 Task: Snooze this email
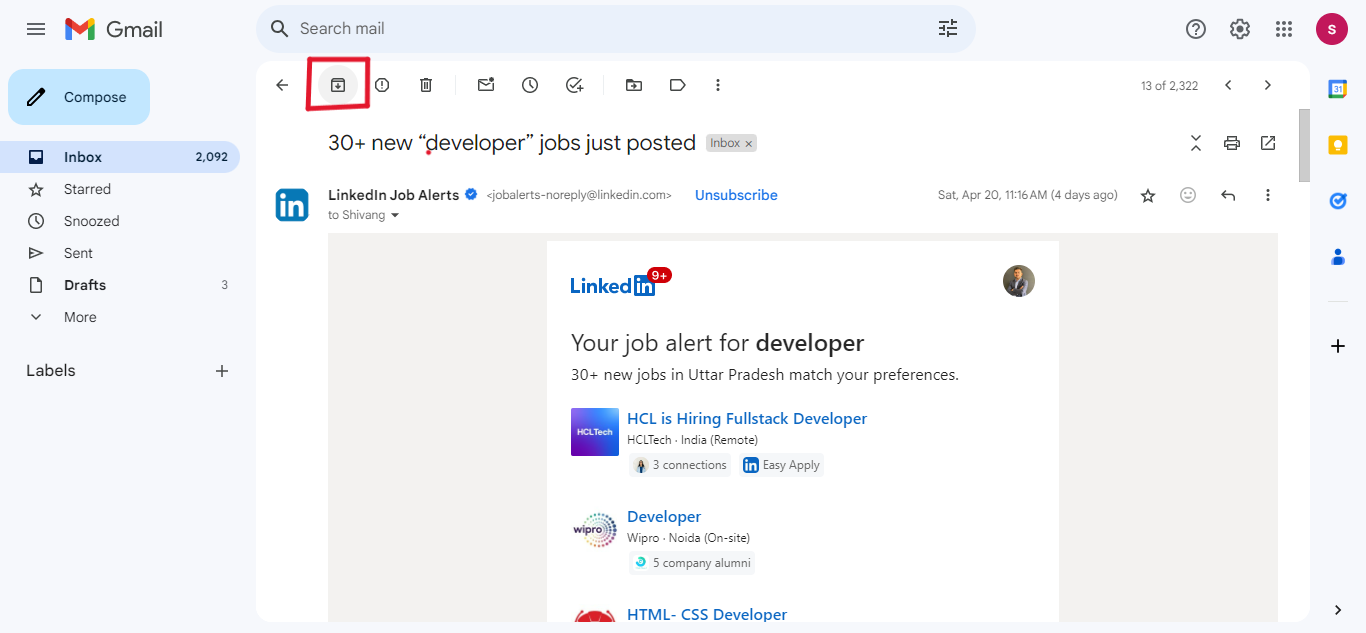tap(530, 85)
